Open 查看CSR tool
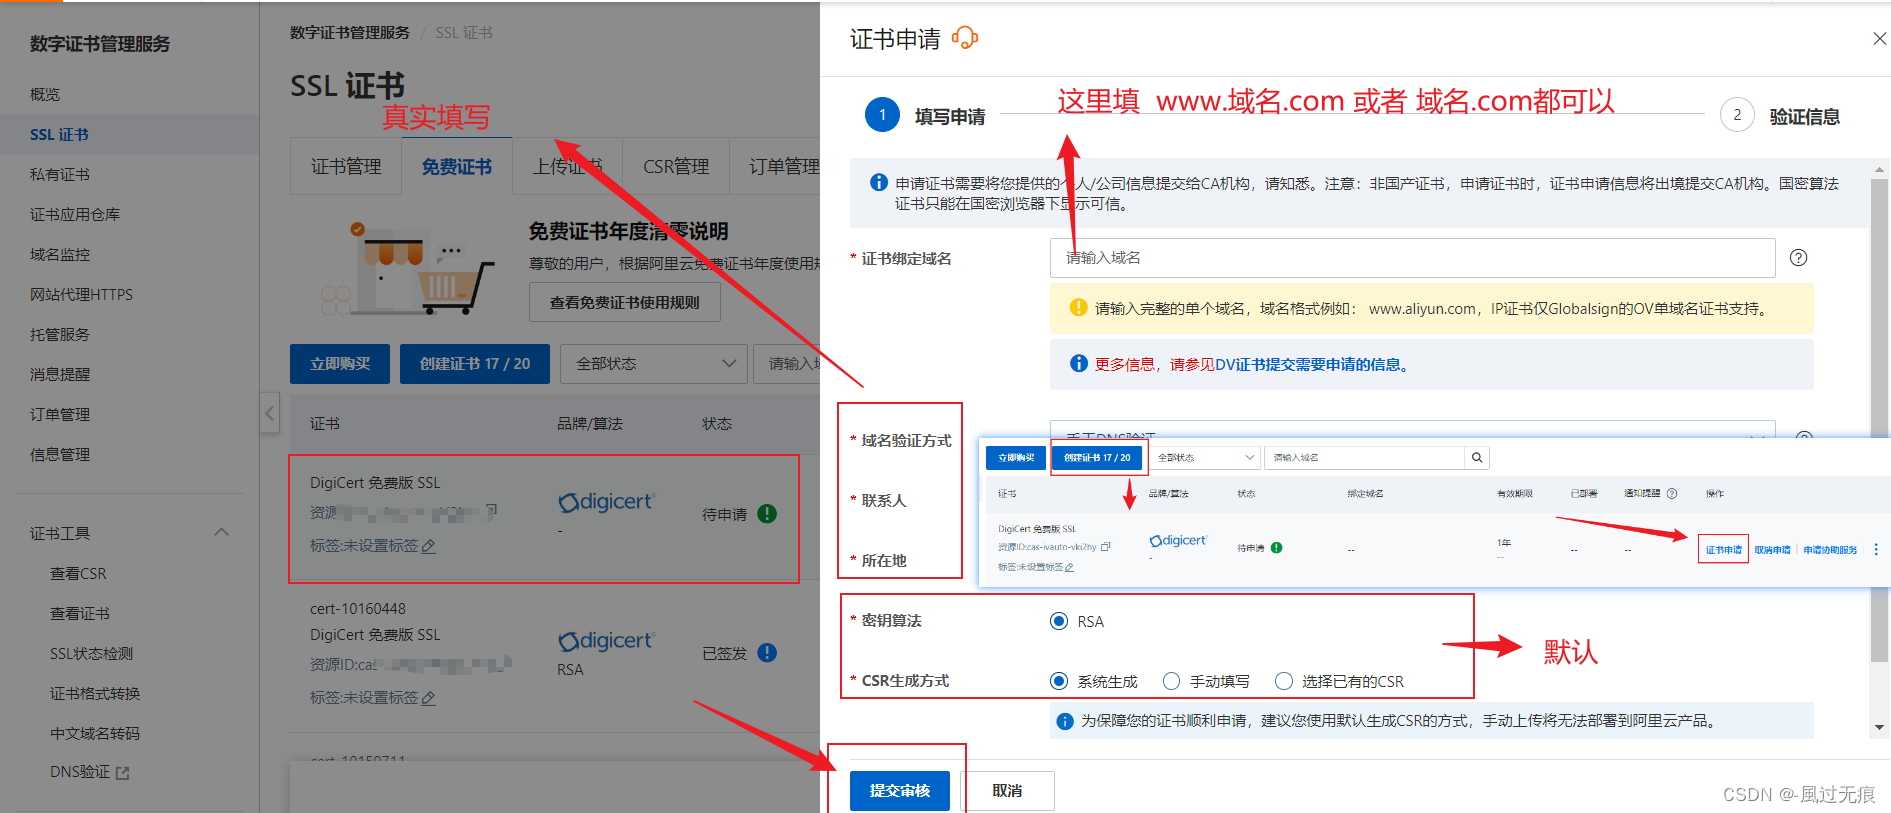The width and height of the screenshot is (1891, 813). (x=78, y=573)
